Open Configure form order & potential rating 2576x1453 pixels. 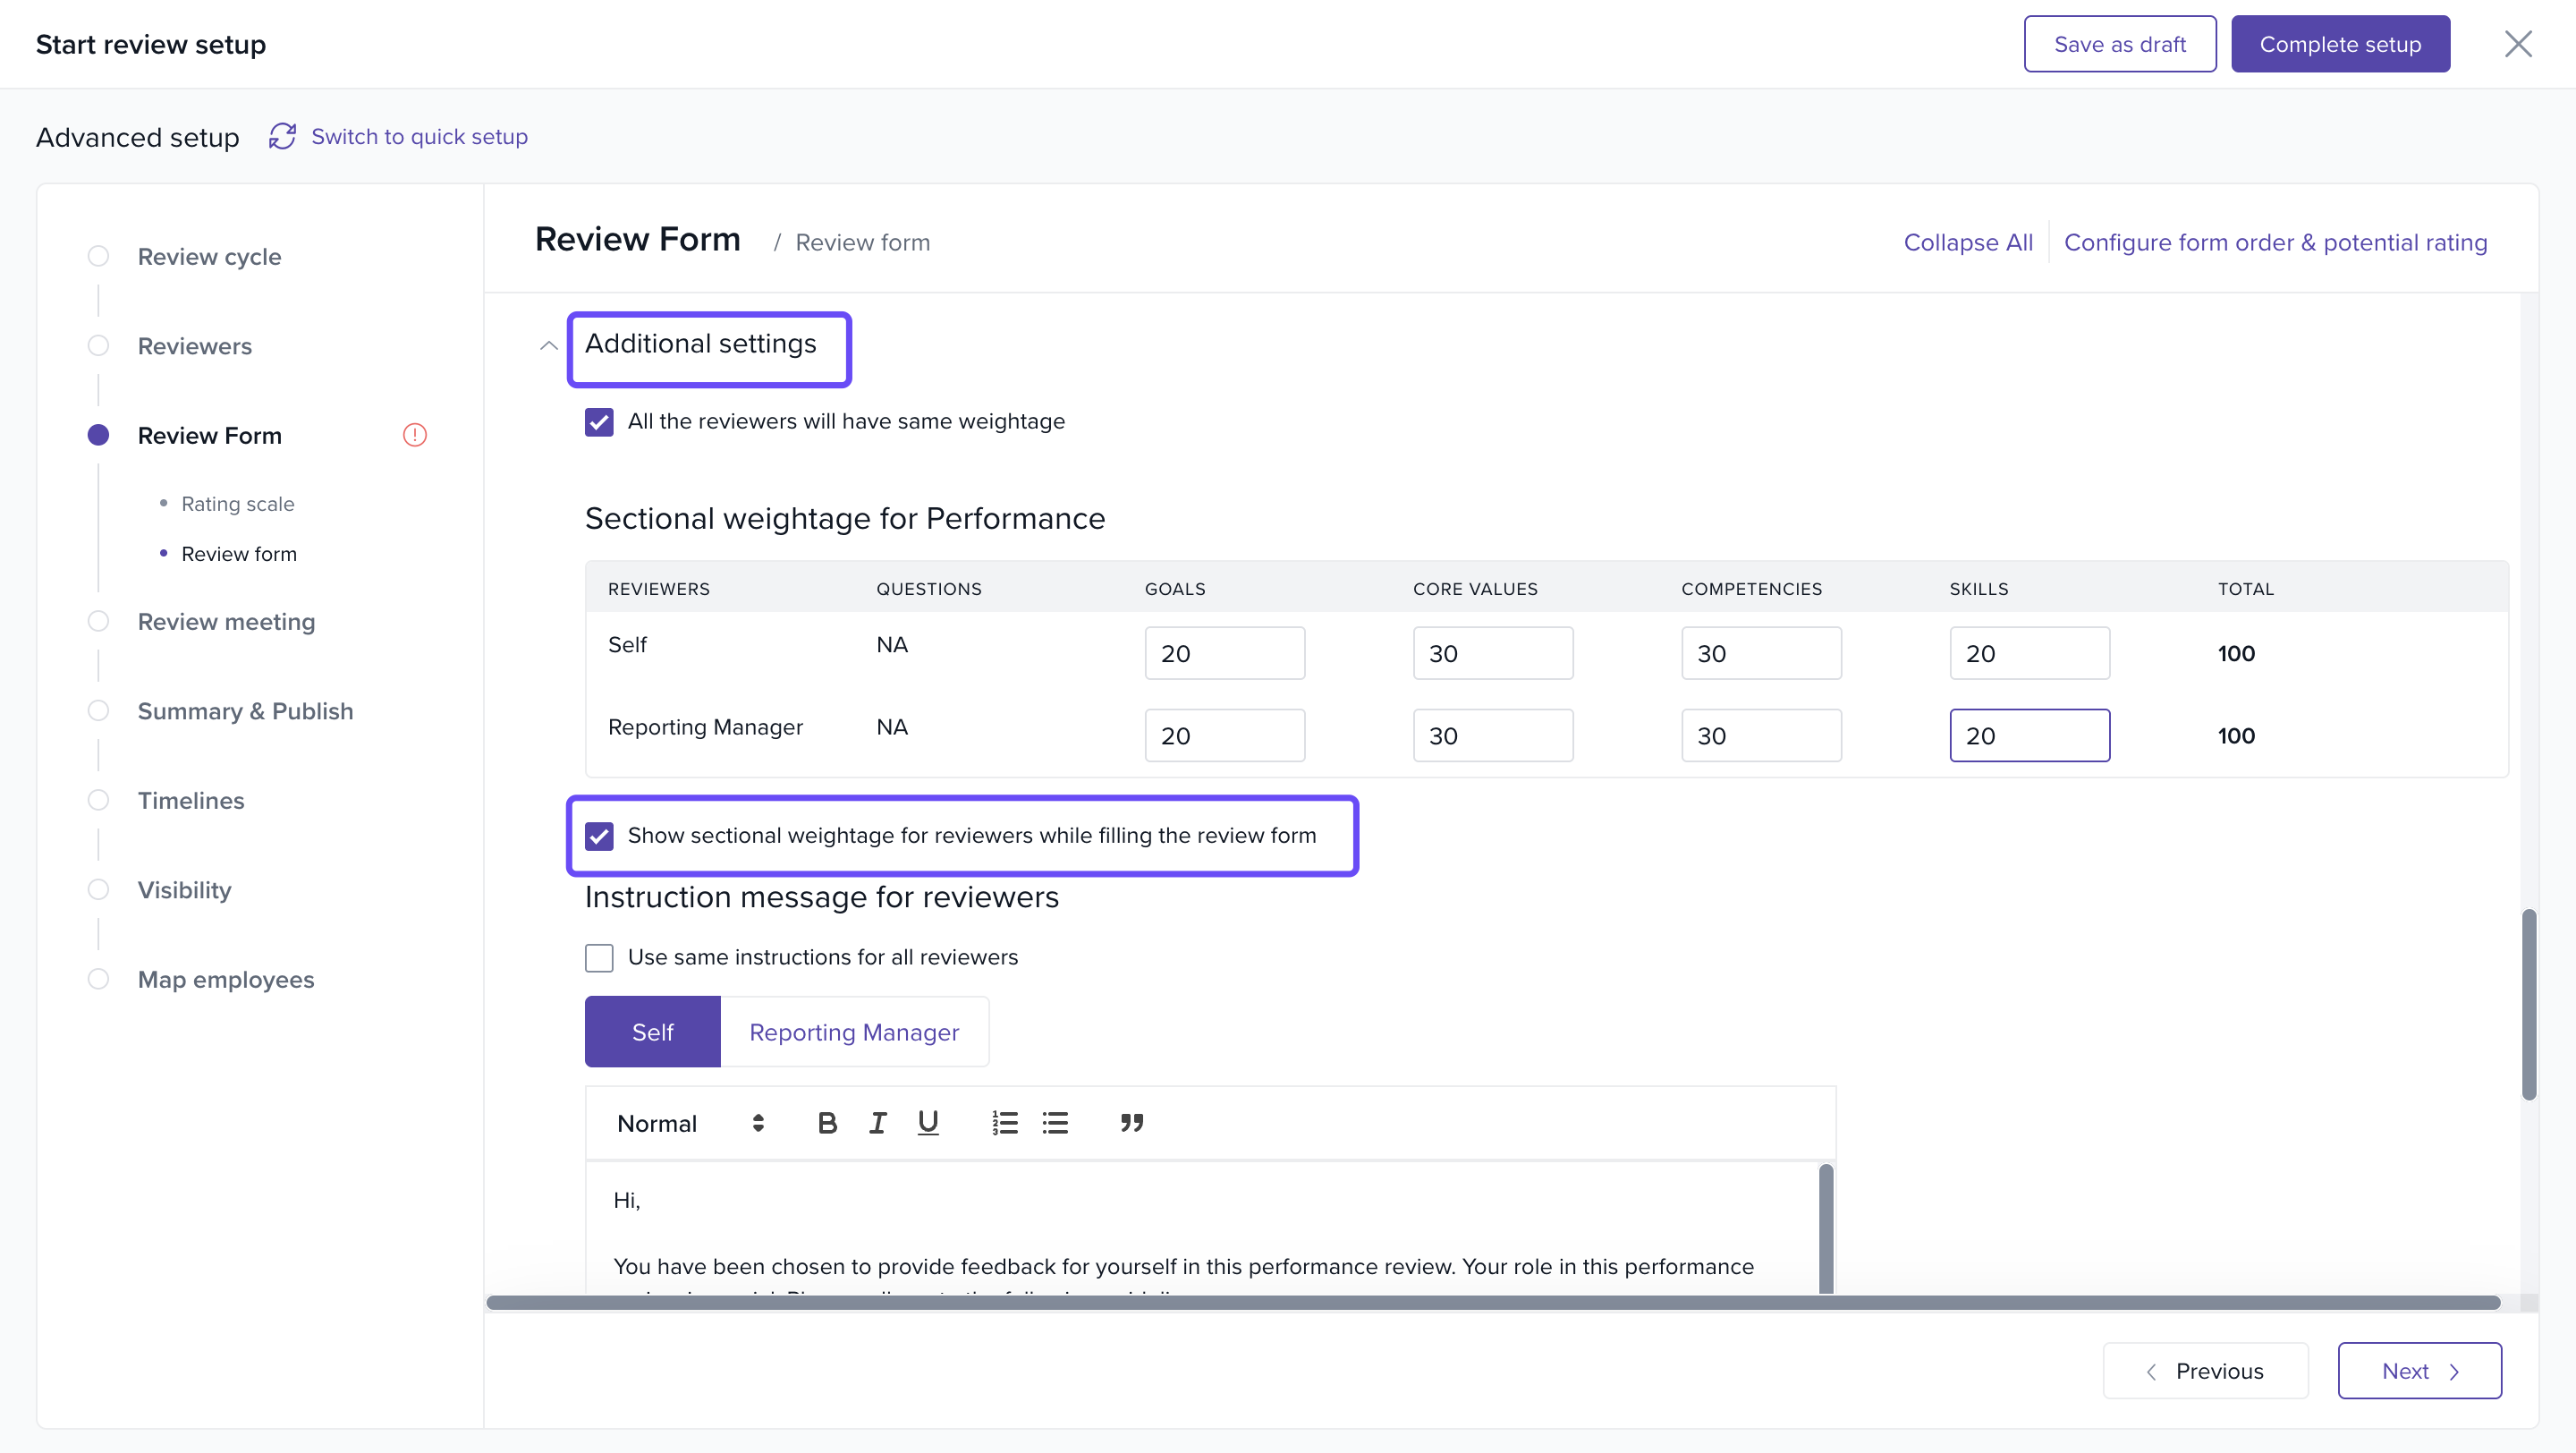coord(2275,242)
